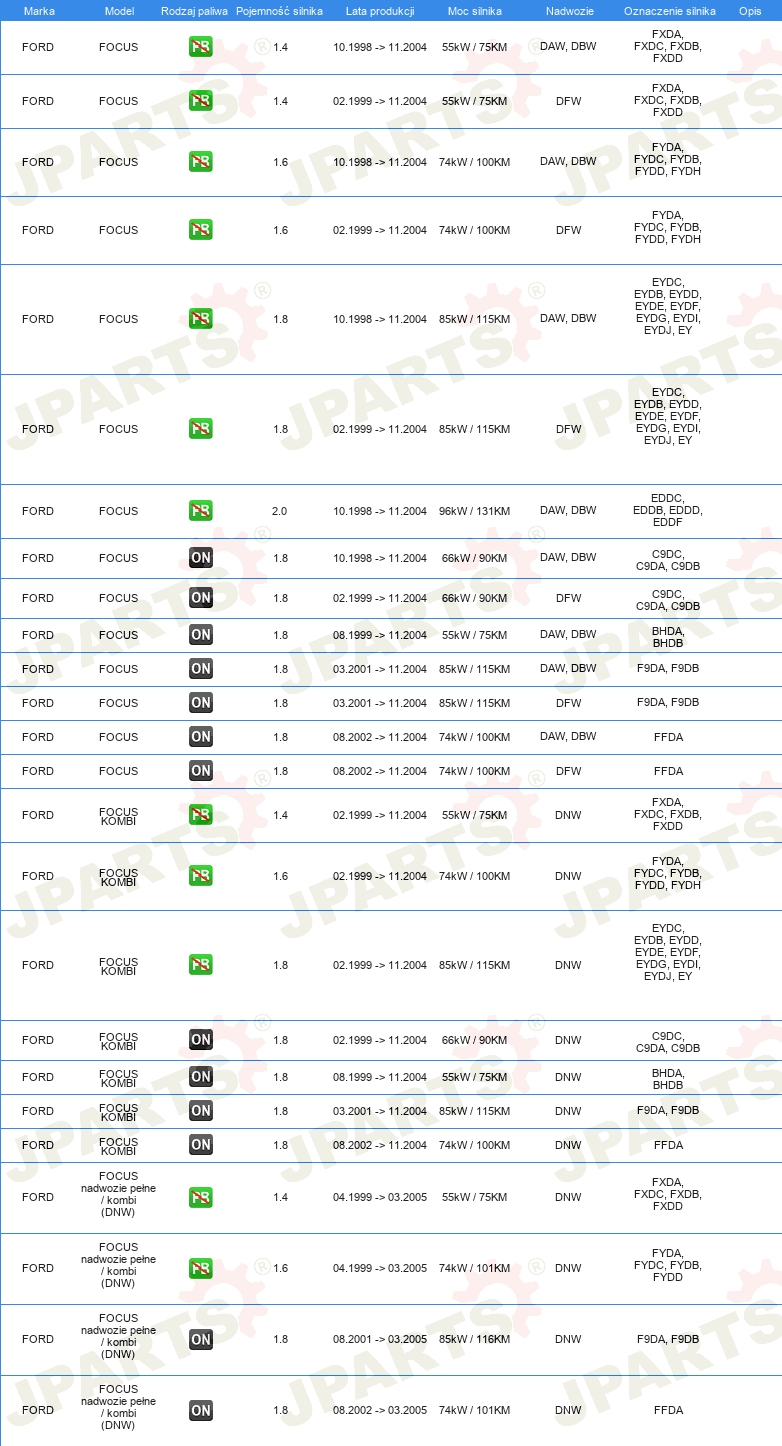Select FYDA, FYDC, FYDB, FYDD codes in 101KM row
The height and width of the screenshot is (1446, 782).
pos(668,1265)
